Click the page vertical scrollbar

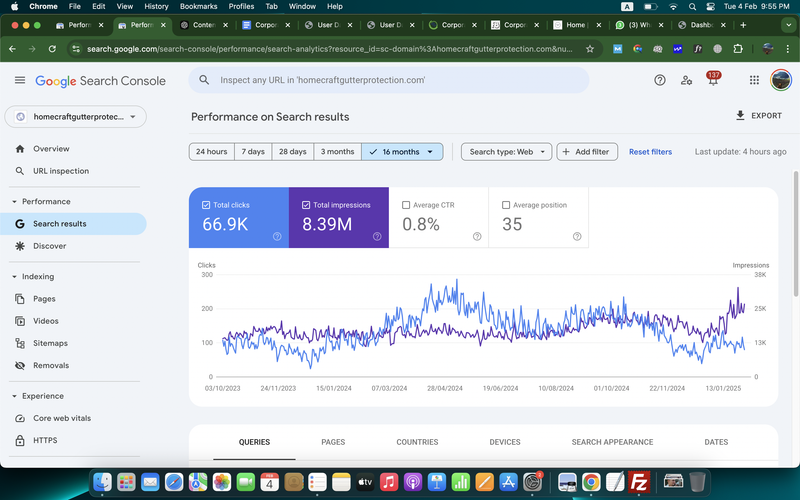coord(796,234)
